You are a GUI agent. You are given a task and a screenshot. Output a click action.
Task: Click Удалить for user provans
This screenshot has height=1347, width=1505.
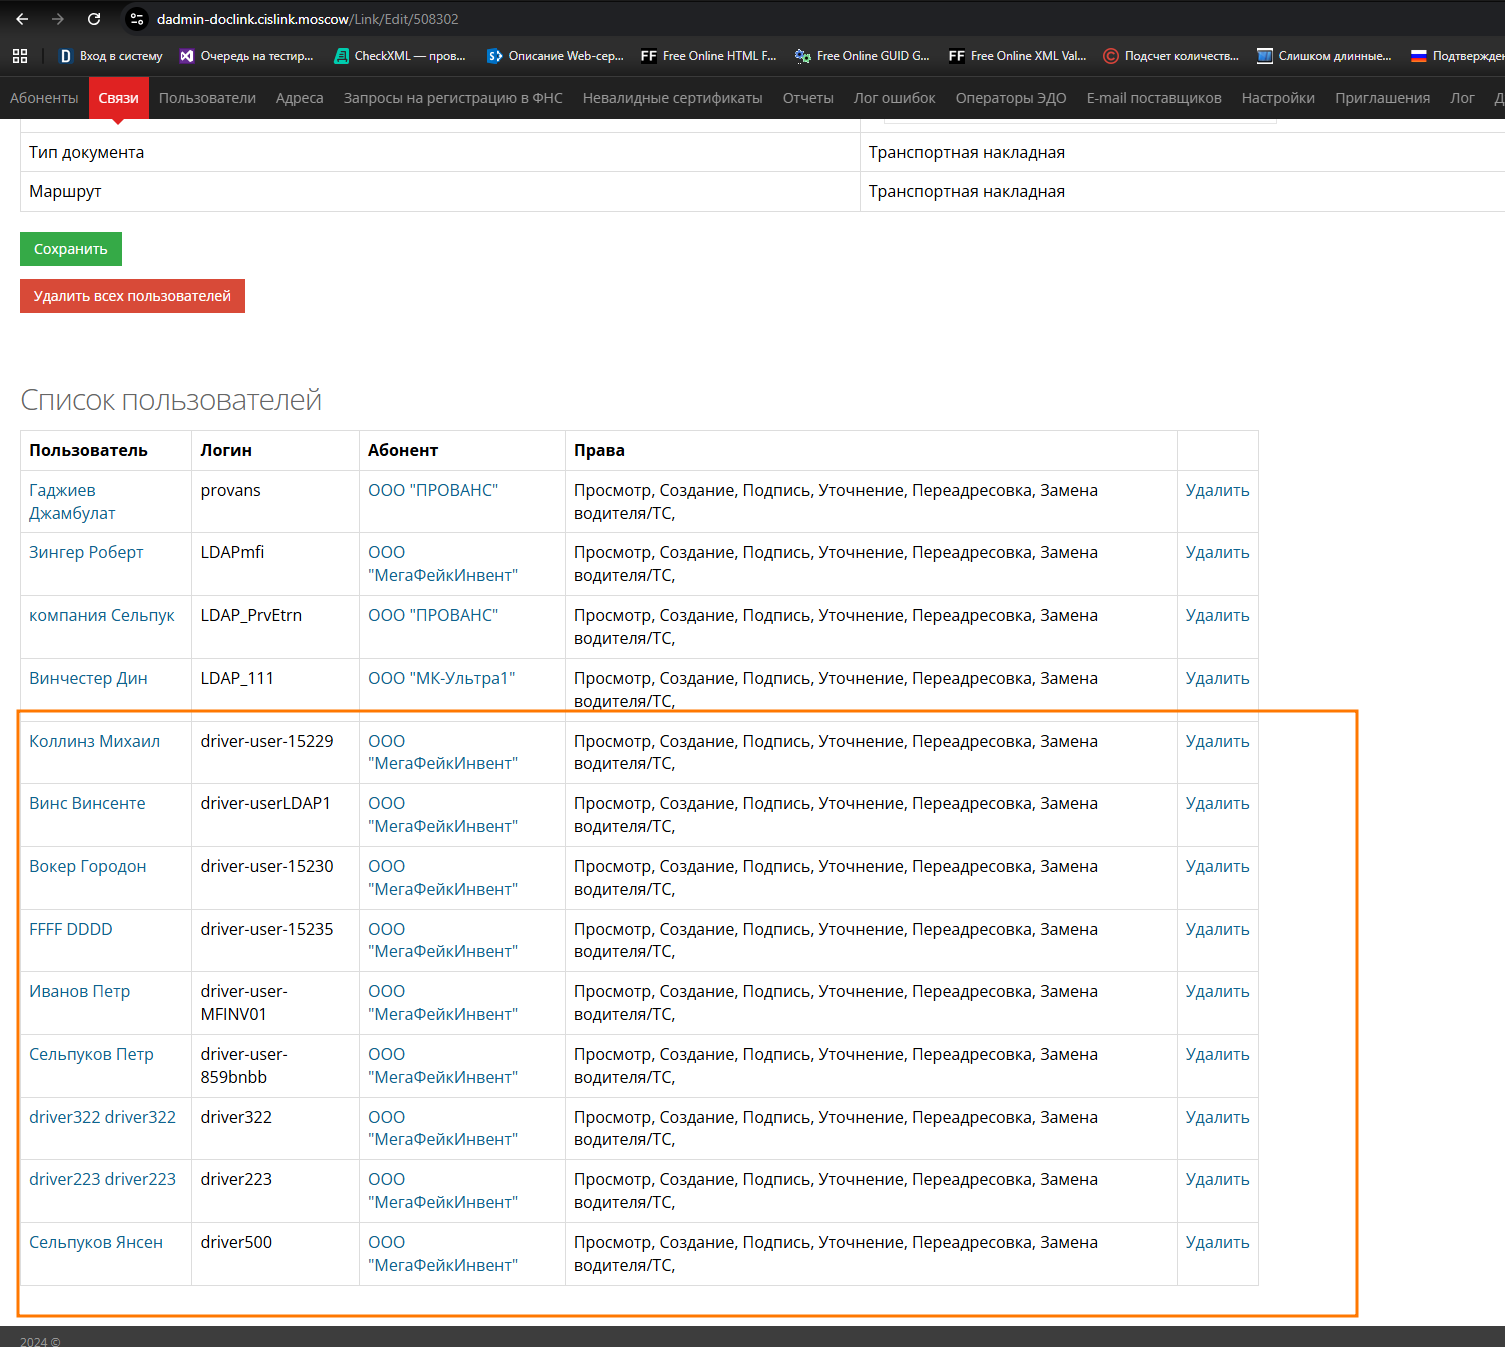coord(1217,490)
